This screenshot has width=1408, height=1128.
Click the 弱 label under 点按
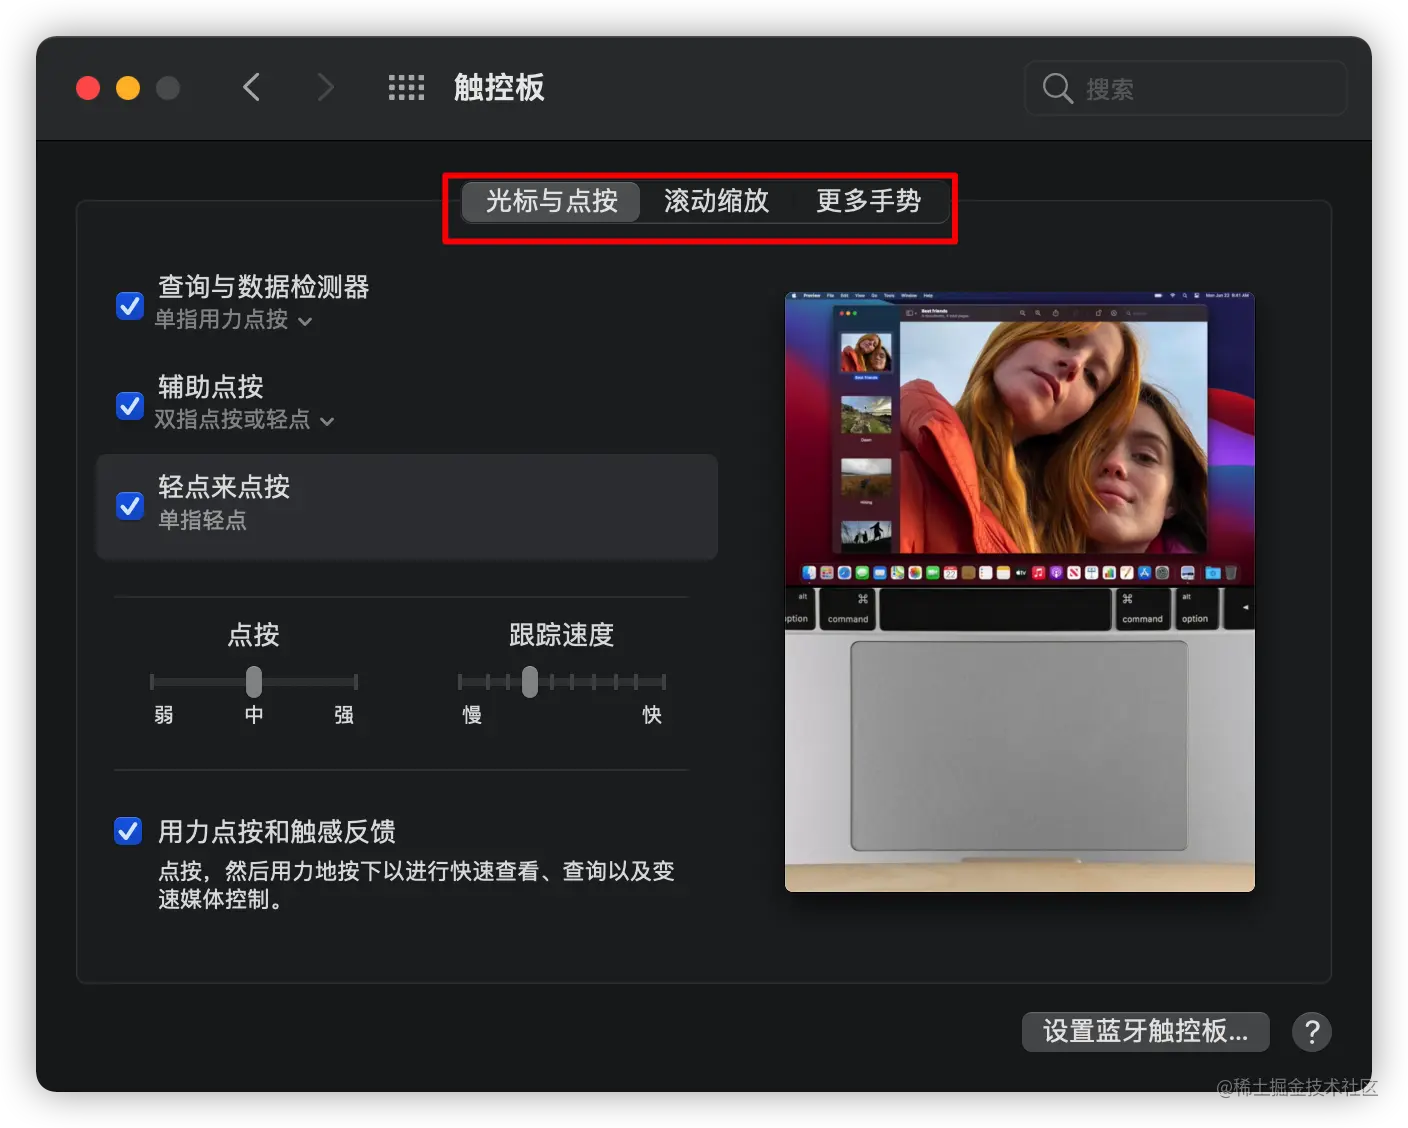point(164,715)
